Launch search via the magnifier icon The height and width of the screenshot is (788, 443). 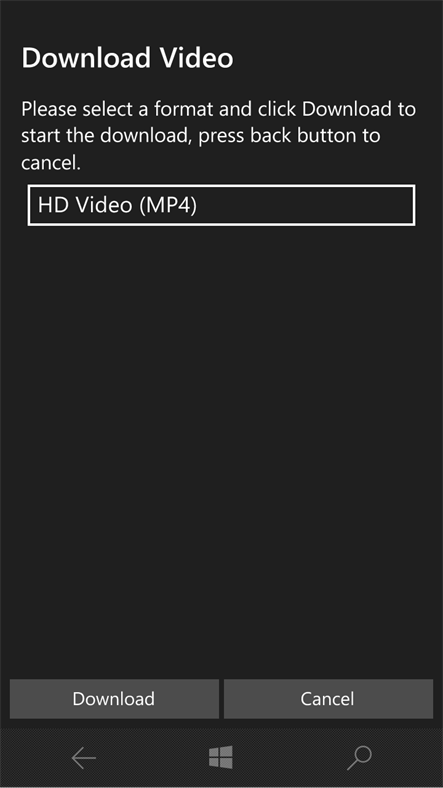[x=359, y=758]
